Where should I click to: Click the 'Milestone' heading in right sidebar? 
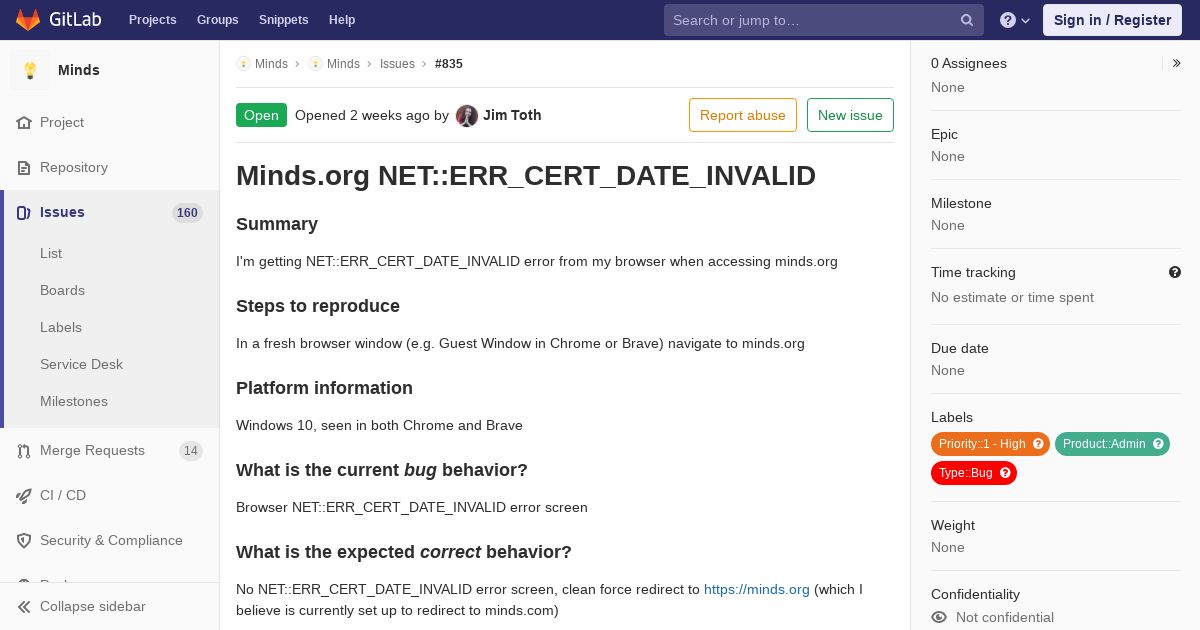tap(961, 204)
